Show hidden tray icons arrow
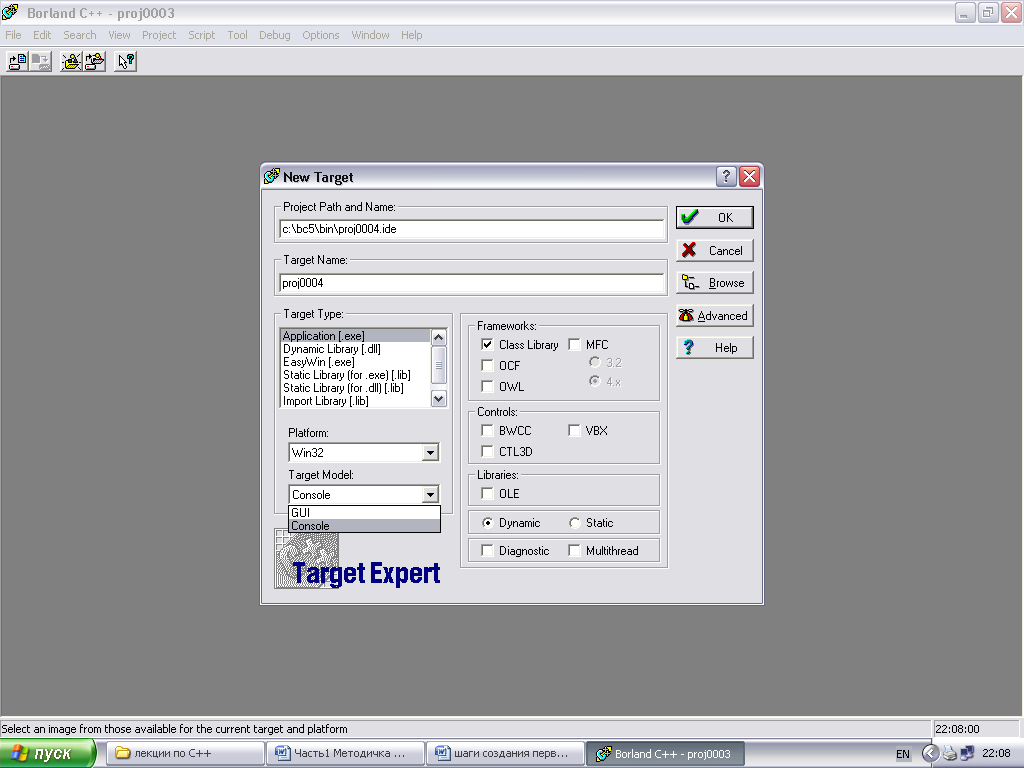1024x768 pixels. point(930,754)
